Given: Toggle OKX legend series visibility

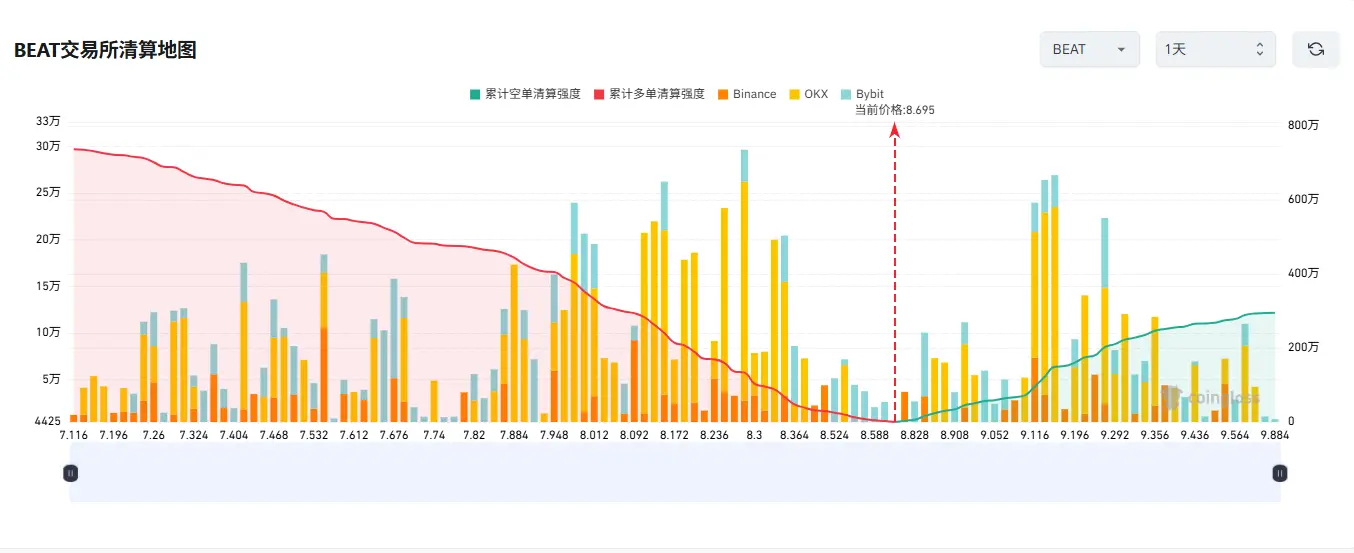Looking at the screenshot, I should coord(808,94).
